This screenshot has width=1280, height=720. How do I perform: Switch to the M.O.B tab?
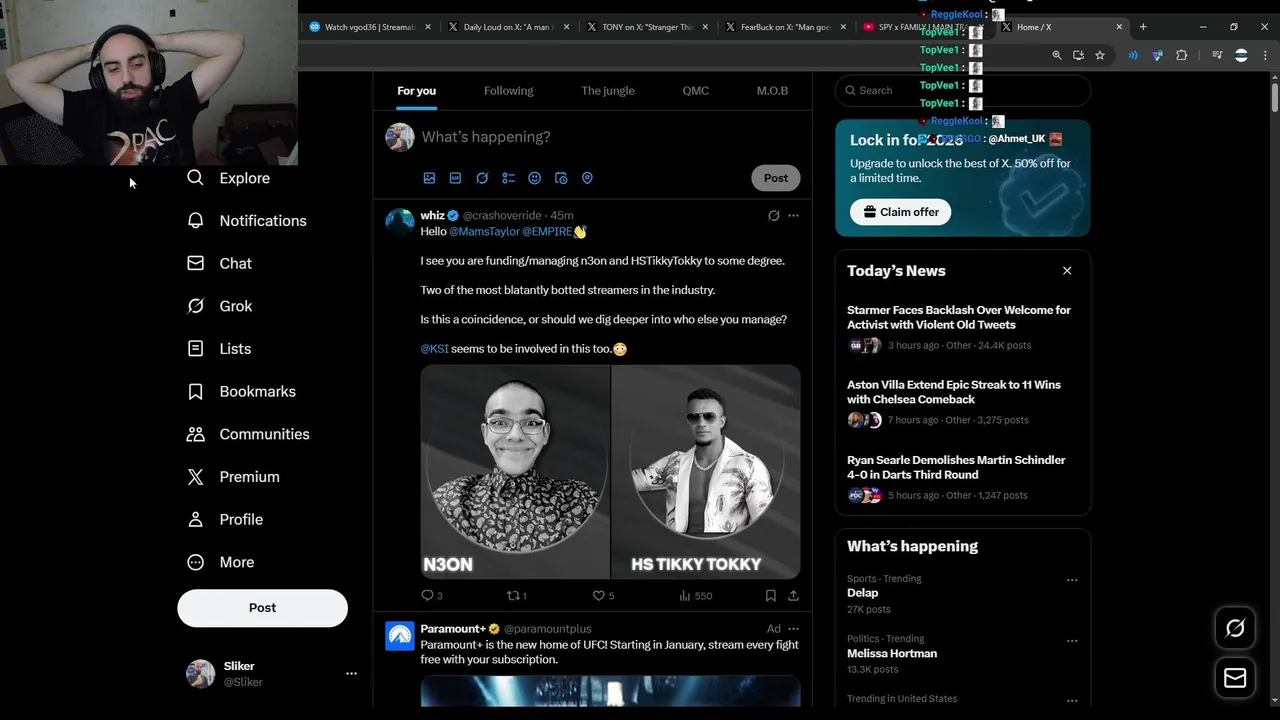click(772, 91)
